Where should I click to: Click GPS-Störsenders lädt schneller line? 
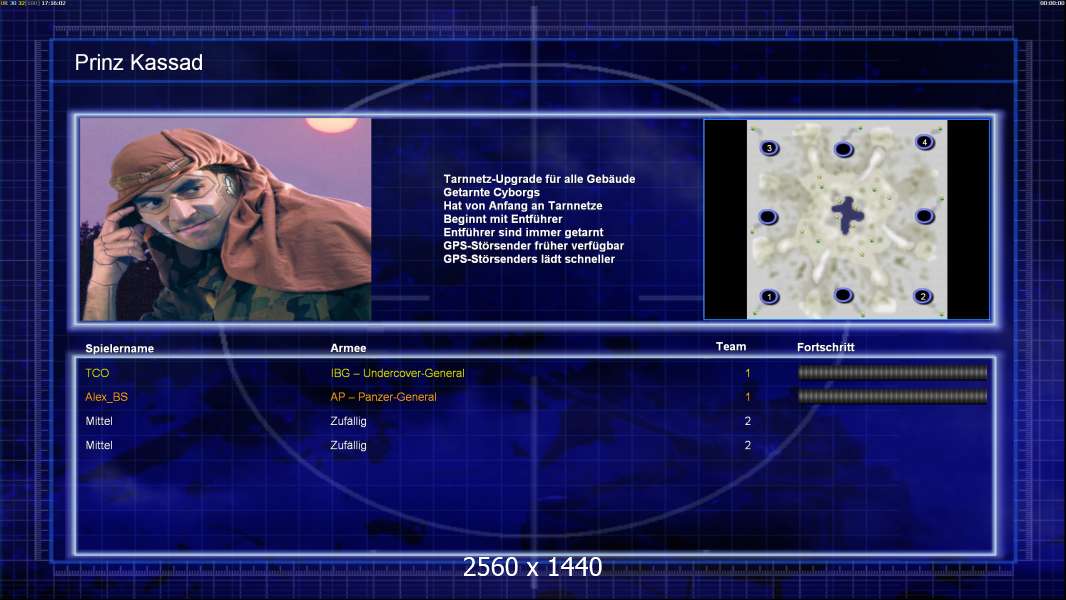point(529,259)
